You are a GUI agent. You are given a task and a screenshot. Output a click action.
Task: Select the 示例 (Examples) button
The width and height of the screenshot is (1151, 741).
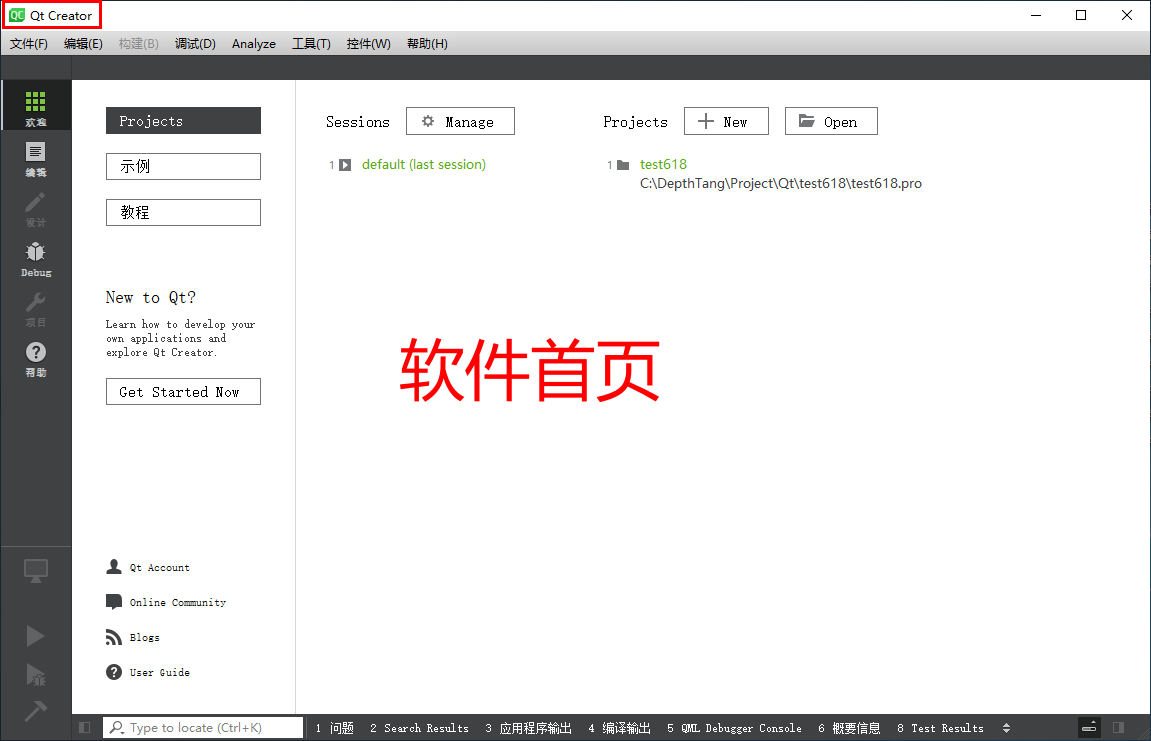(184, 166)
